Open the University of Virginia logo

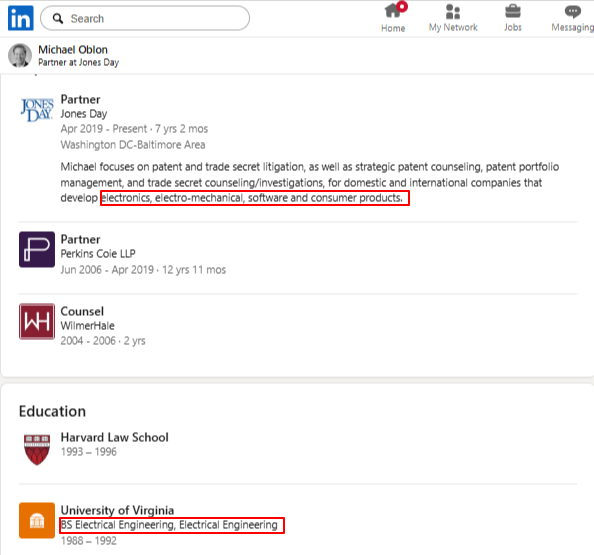point(37,520)
